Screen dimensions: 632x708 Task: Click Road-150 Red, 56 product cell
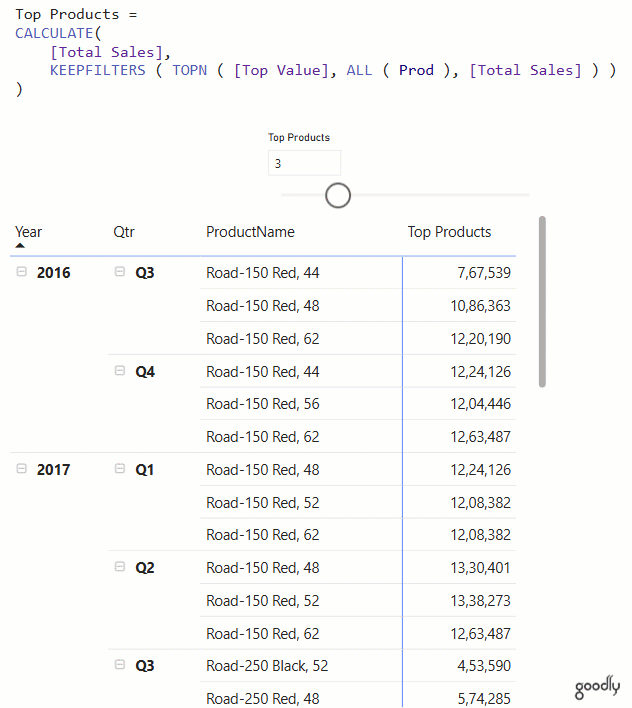[x=262, y=404]
